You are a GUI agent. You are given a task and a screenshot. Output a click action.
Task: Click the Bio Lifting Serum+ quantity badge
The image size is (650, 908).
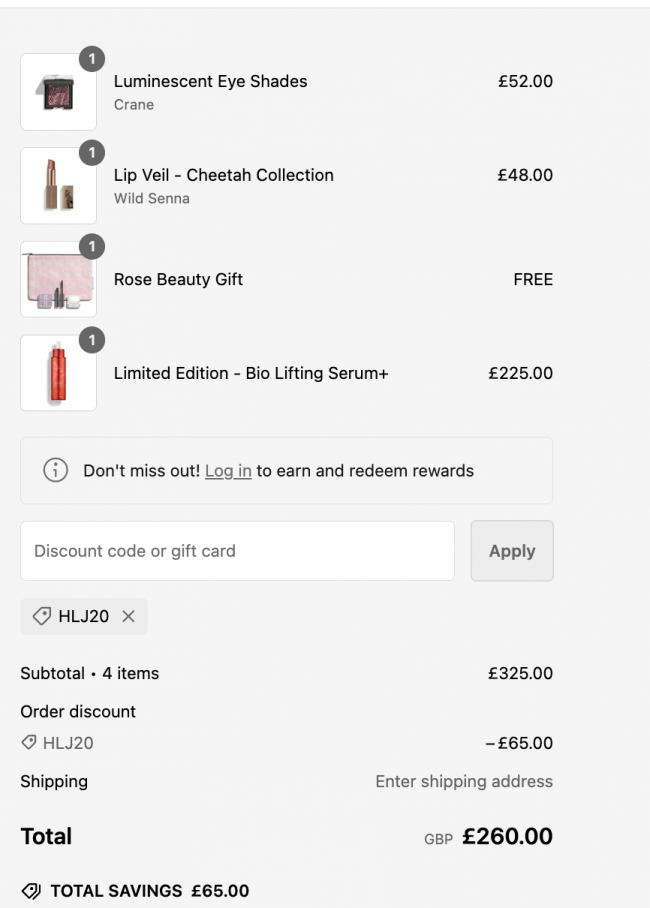91,341
